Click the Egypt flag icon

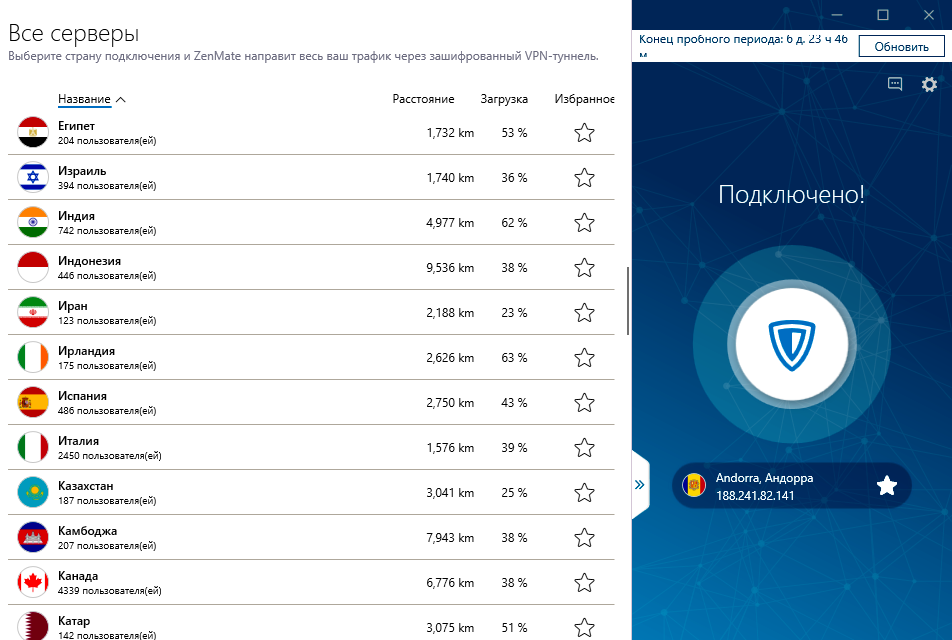[x=33, y=132]
